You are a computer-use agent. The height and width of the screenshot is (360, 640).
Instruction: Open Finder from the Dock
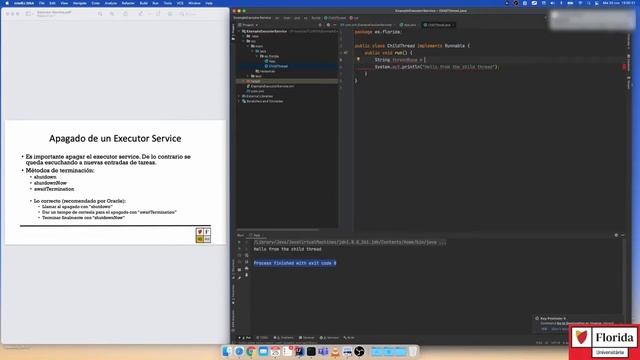[x=226, y=351]
